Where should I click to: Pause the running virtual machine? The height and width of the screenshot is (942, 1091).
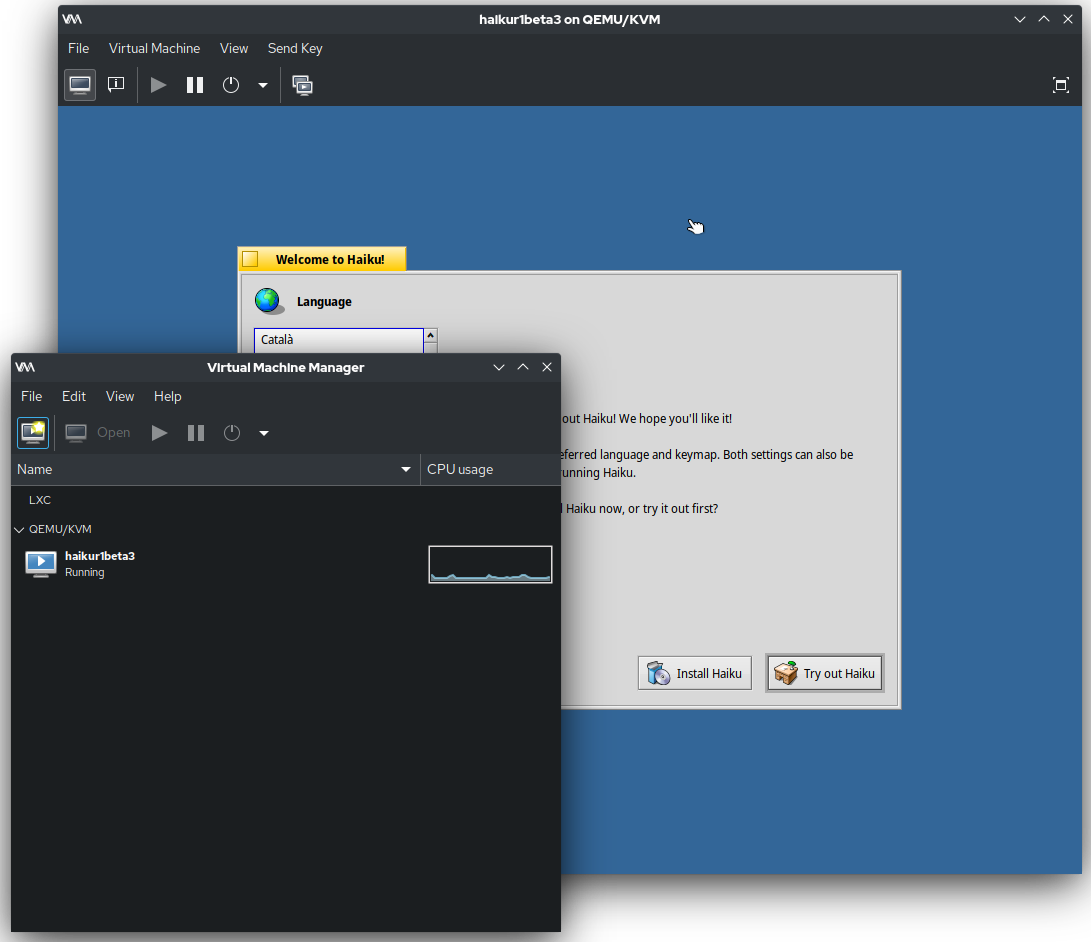195,85
